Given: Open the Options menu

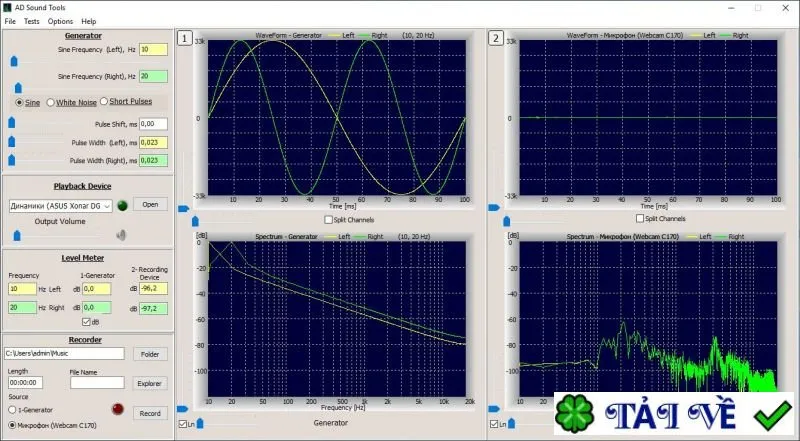Looking at the screenshot, I should 60,21.
